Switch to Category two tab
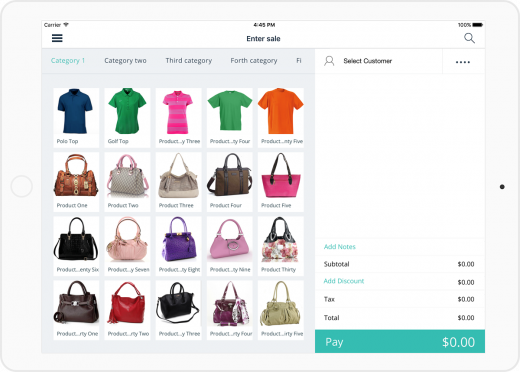Viewport: 520px width, 372px height. click(125, 61)
